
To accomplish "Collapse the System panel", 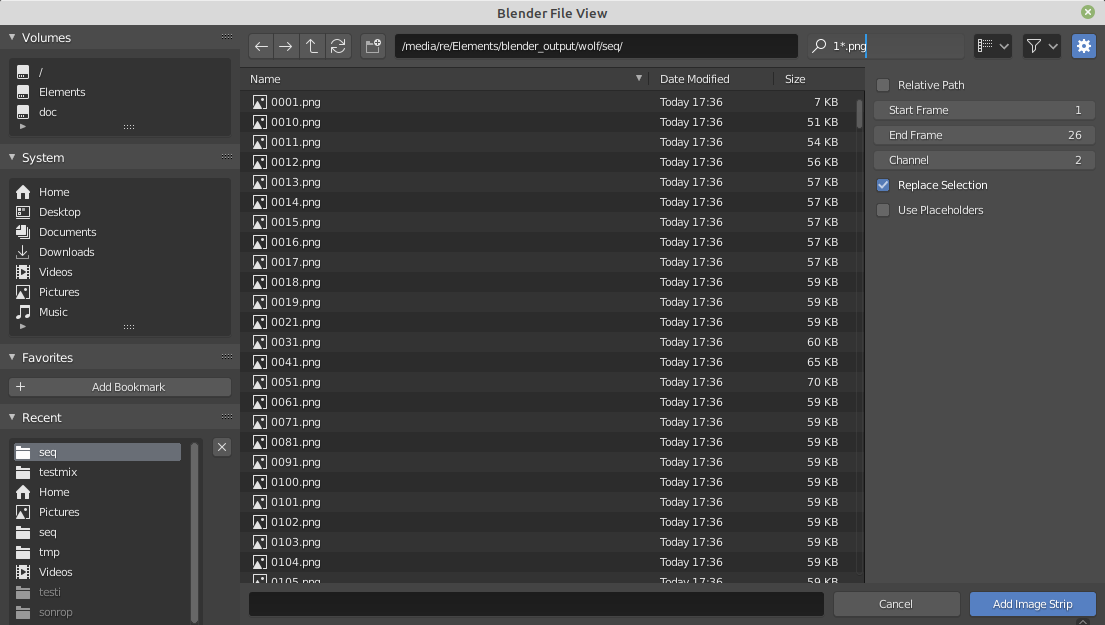I will click(x=12, y=157).
